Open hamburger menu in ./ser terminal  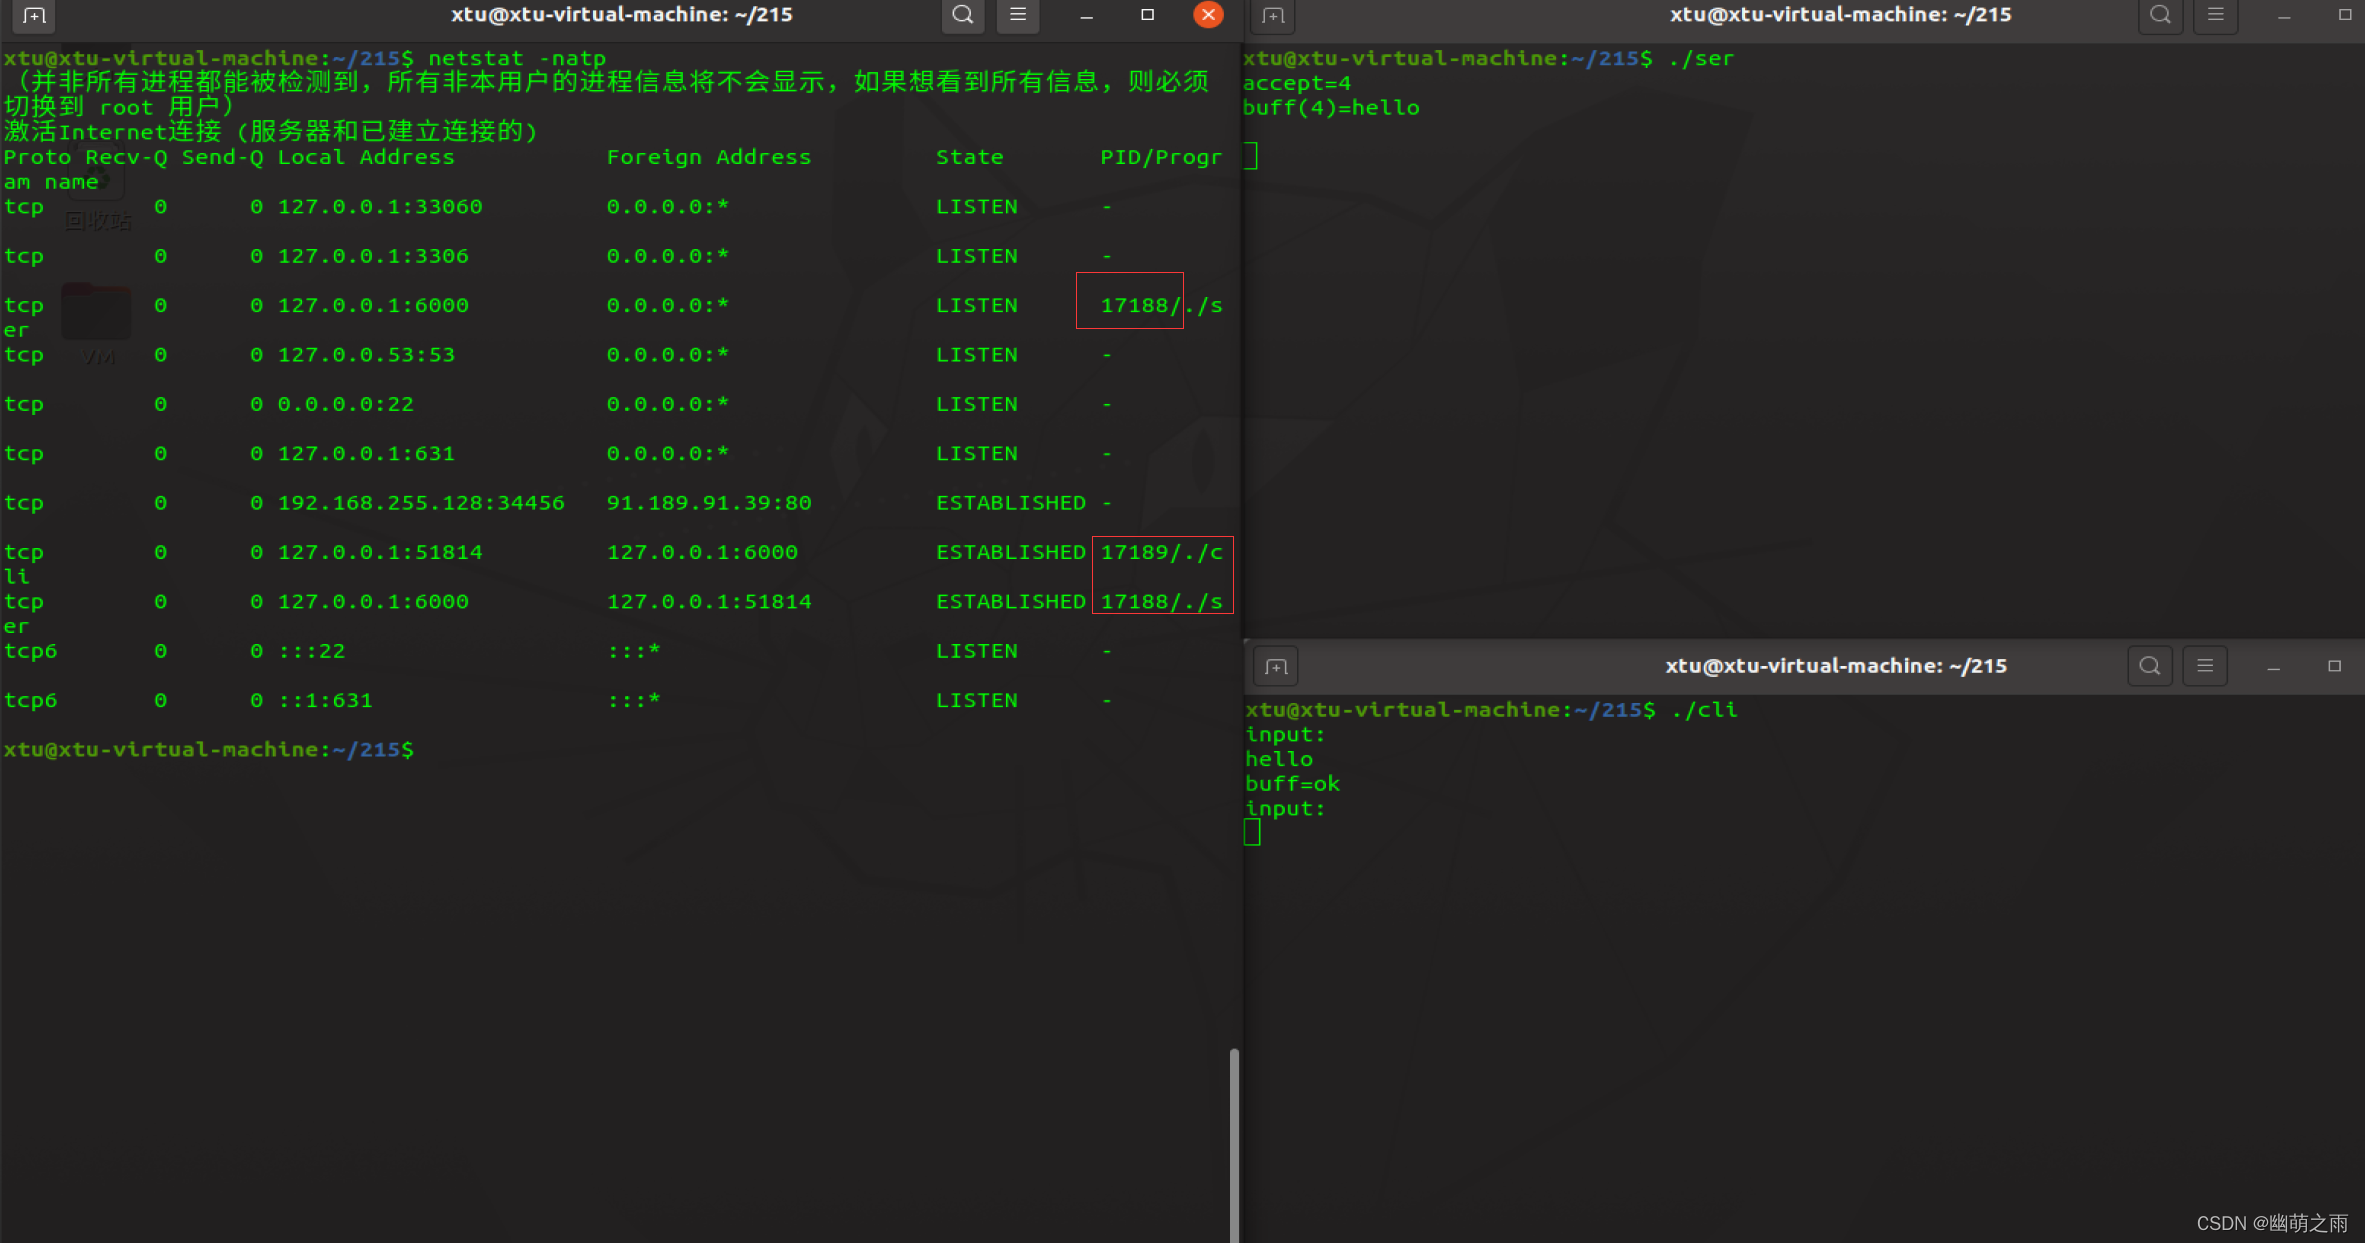pyautogui.click(x=2216, y=15)
